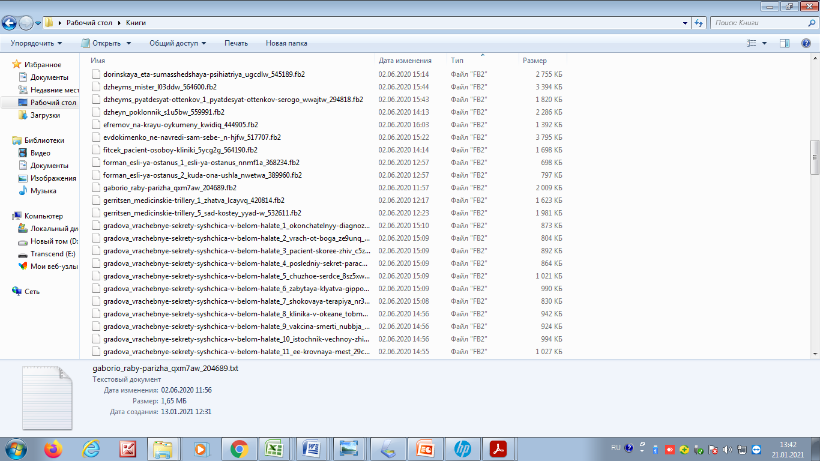Click the help question mark icon

click(x=808, y=44)
